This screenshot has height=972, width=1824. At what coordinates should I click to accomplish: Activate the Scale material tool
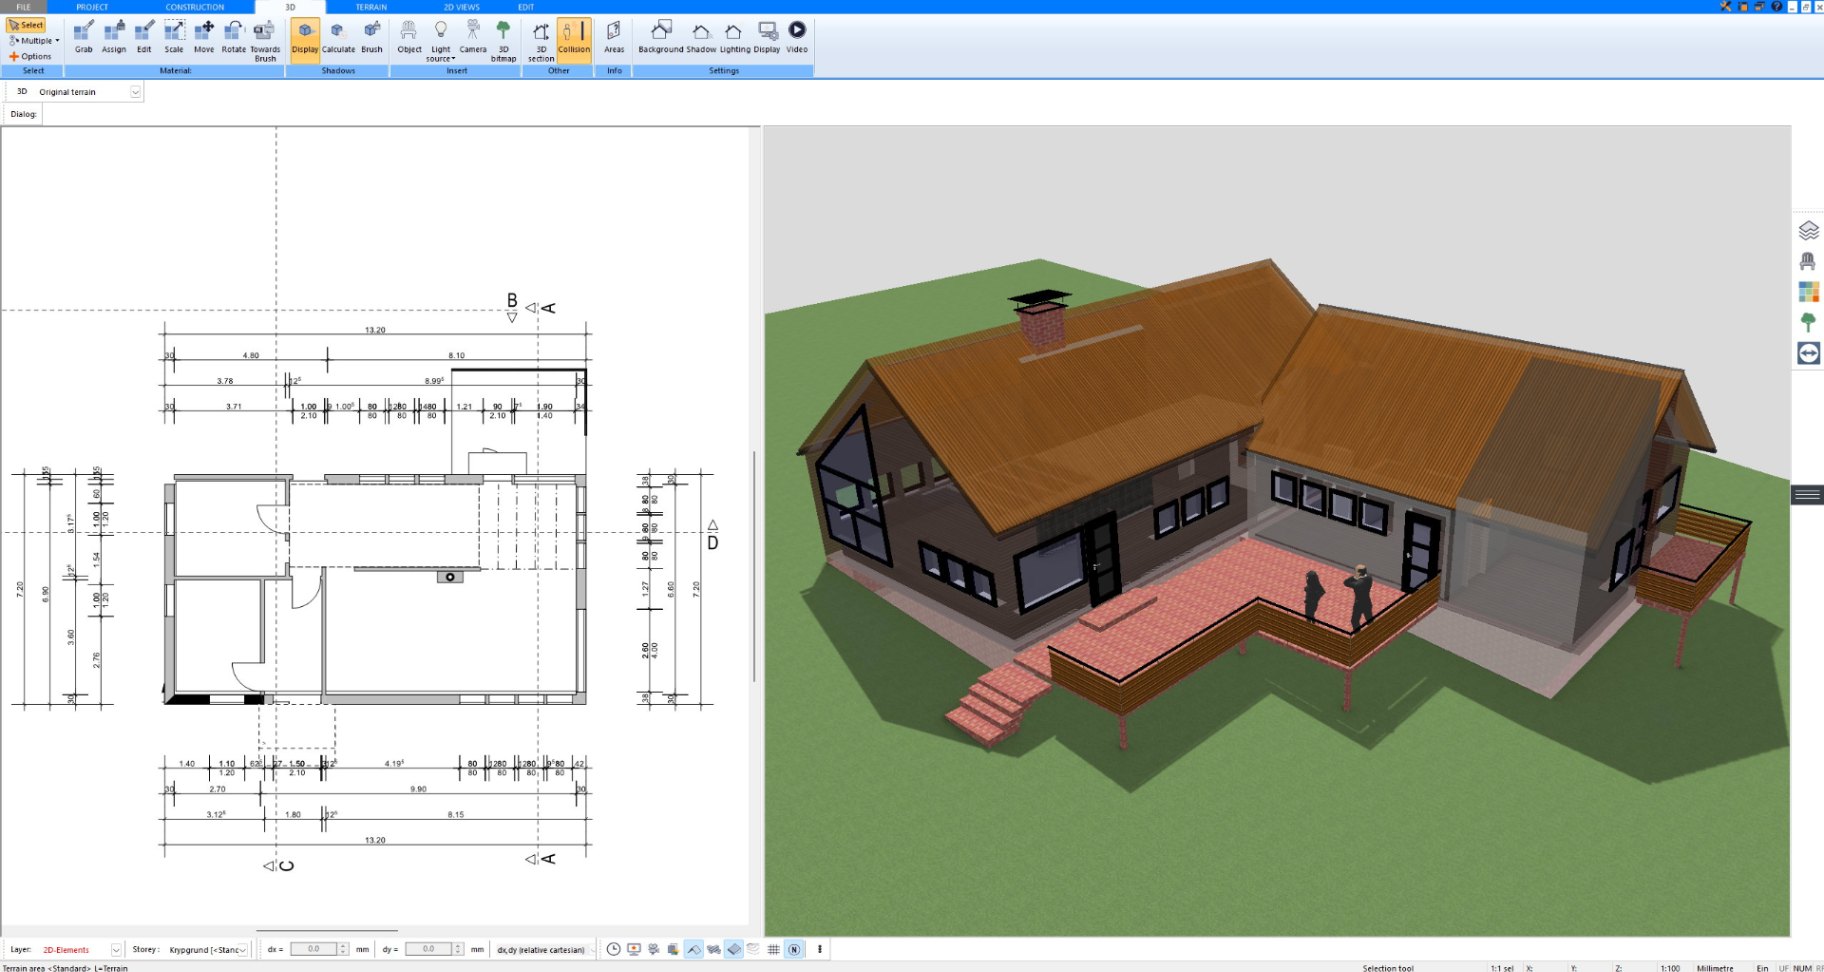click(174, 37)
